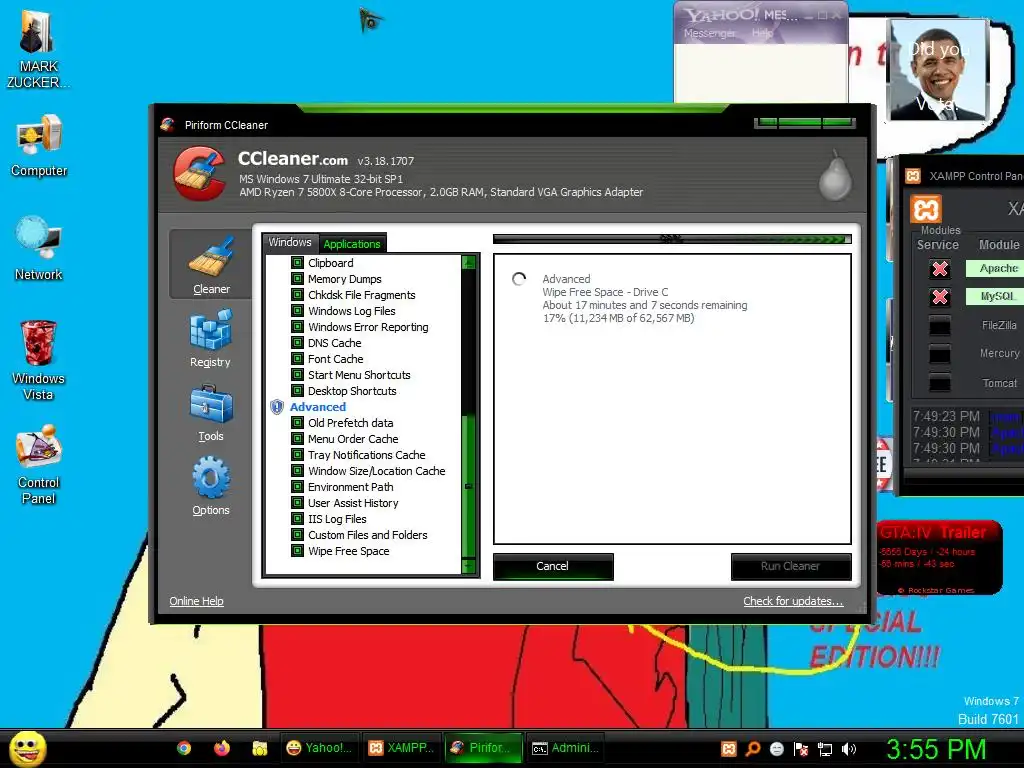The image size is (1024, 768).
Task: Toggle the Windows Log Files checkbox
Action: (x=297, y=311)
